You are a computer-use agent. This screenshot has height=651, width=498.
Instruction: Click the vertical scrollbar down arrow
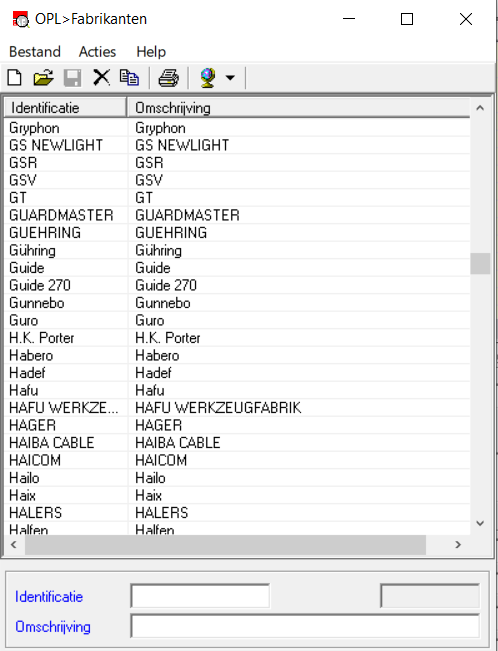[480, 524]
